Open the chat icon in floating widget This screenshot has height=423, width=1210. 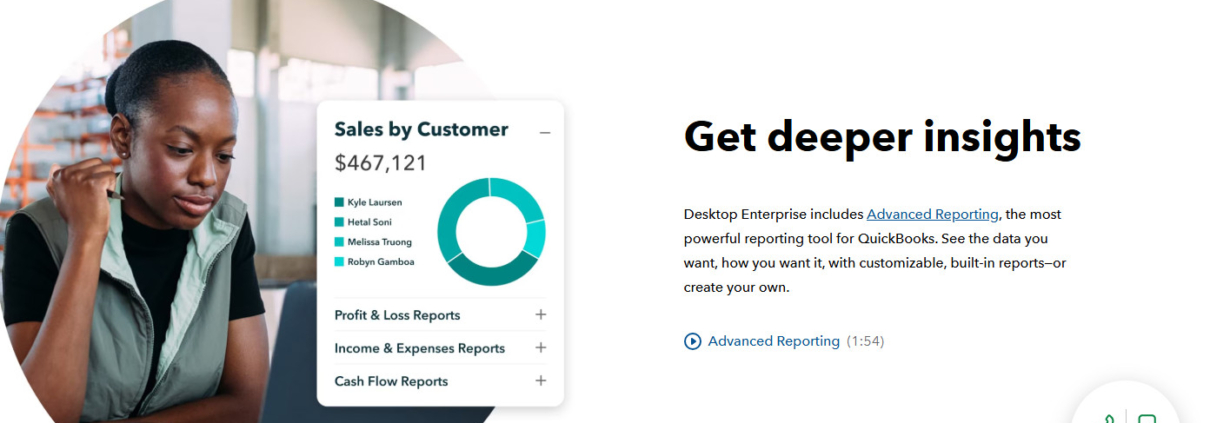click(1146, 419)
